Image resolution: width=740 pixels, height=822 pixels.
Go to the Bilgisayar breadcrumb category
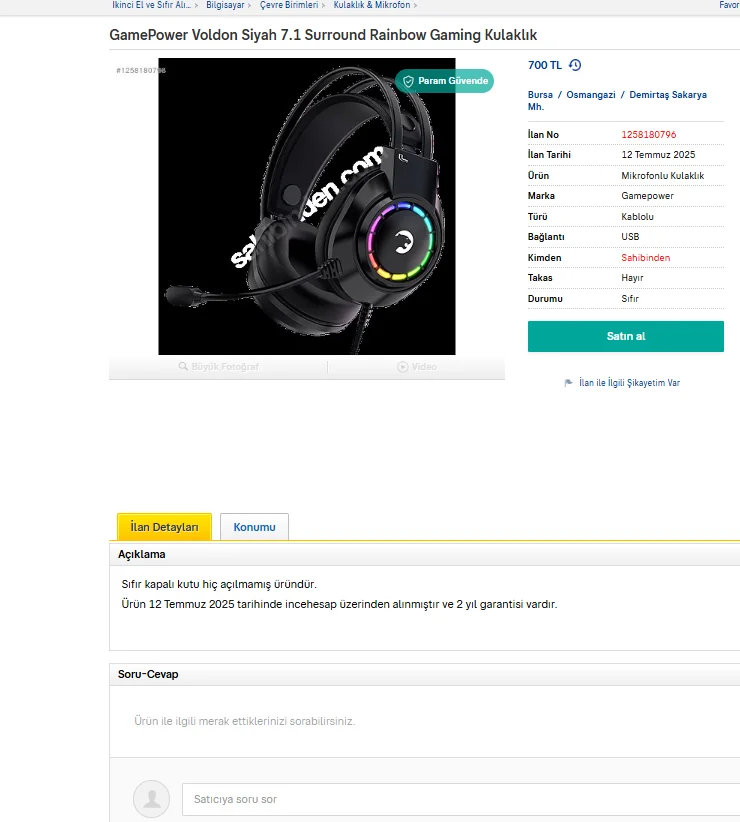point(225,5)
